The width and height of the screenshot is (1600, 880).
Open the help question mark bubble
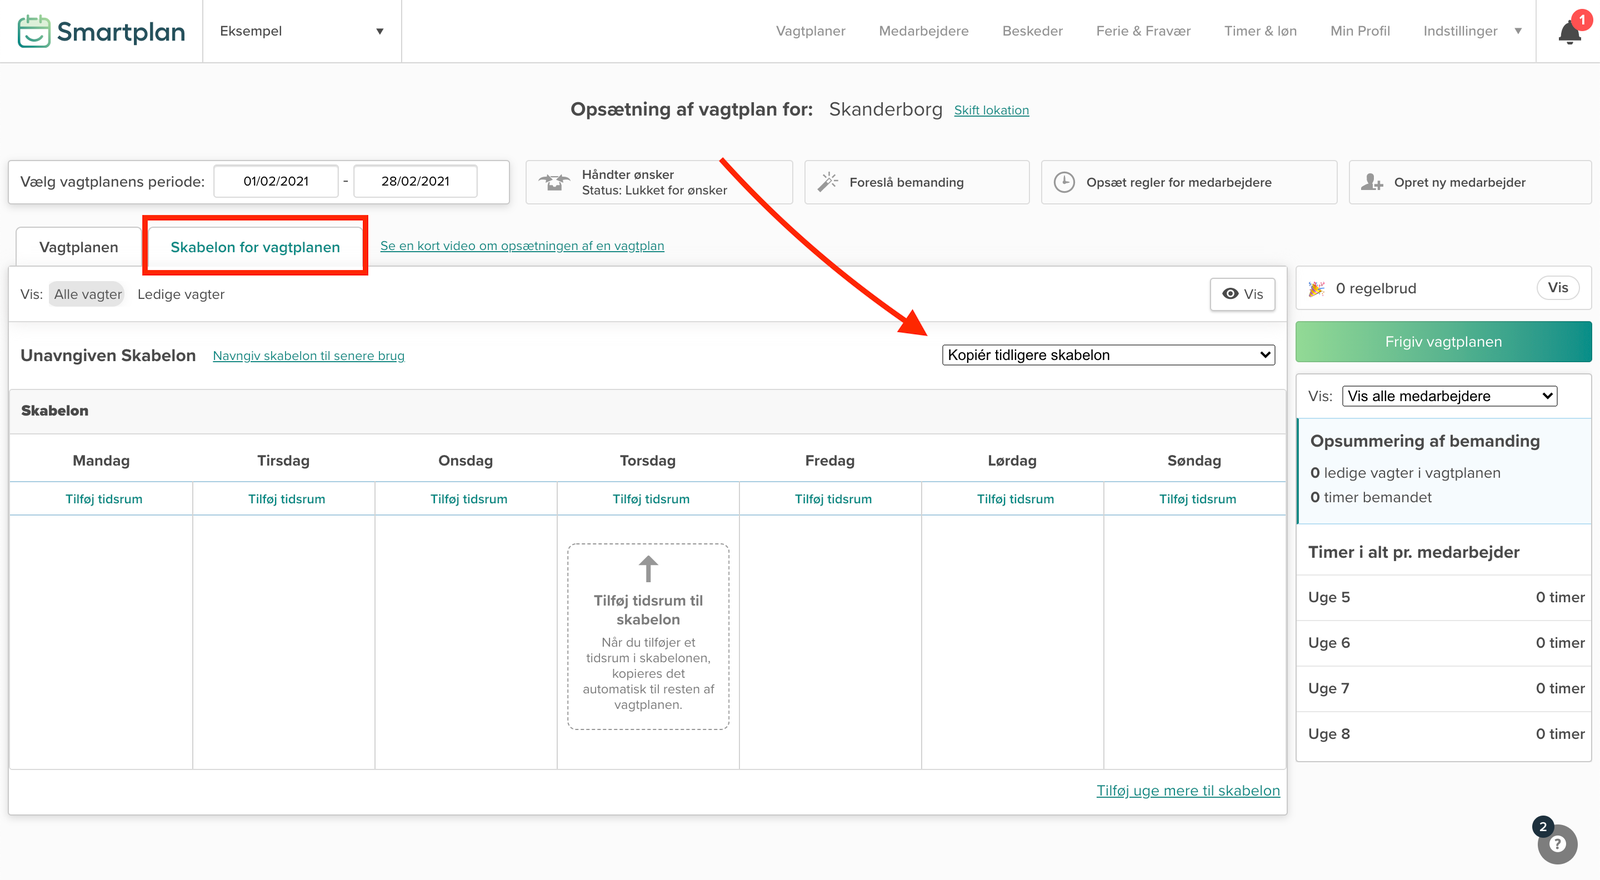(1557, 844)
